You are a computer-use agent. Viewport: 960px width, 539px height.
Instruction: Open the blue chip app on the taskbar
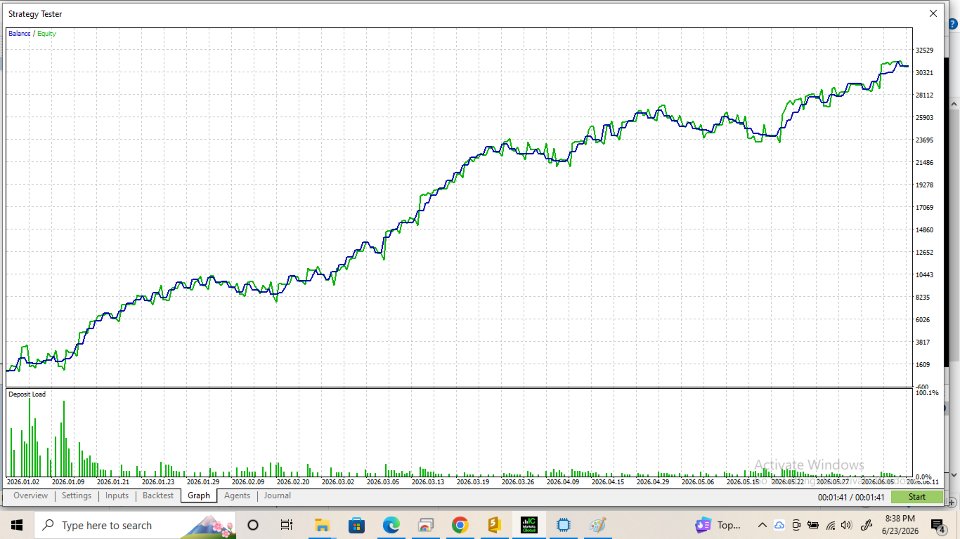pos(563,525)
